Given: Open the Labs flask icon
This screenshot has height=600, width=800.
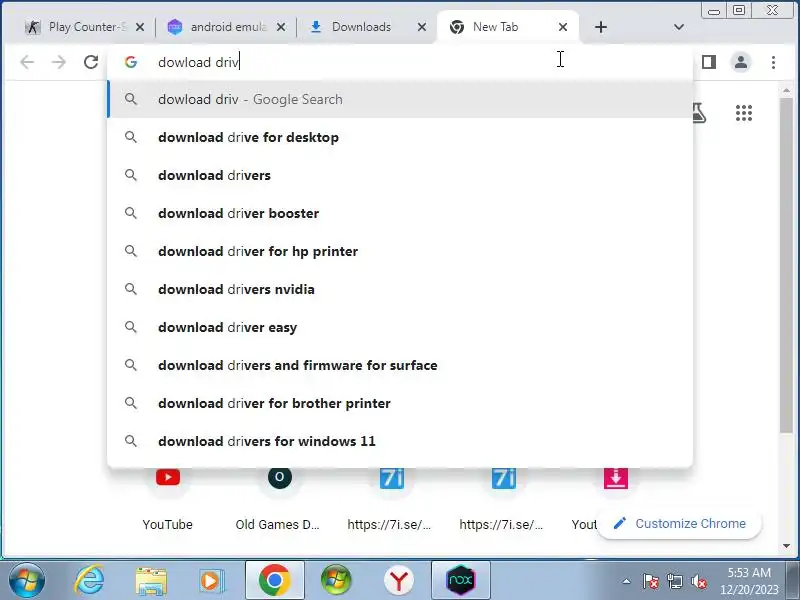Looking at the screenshot, I should [699, 113].
